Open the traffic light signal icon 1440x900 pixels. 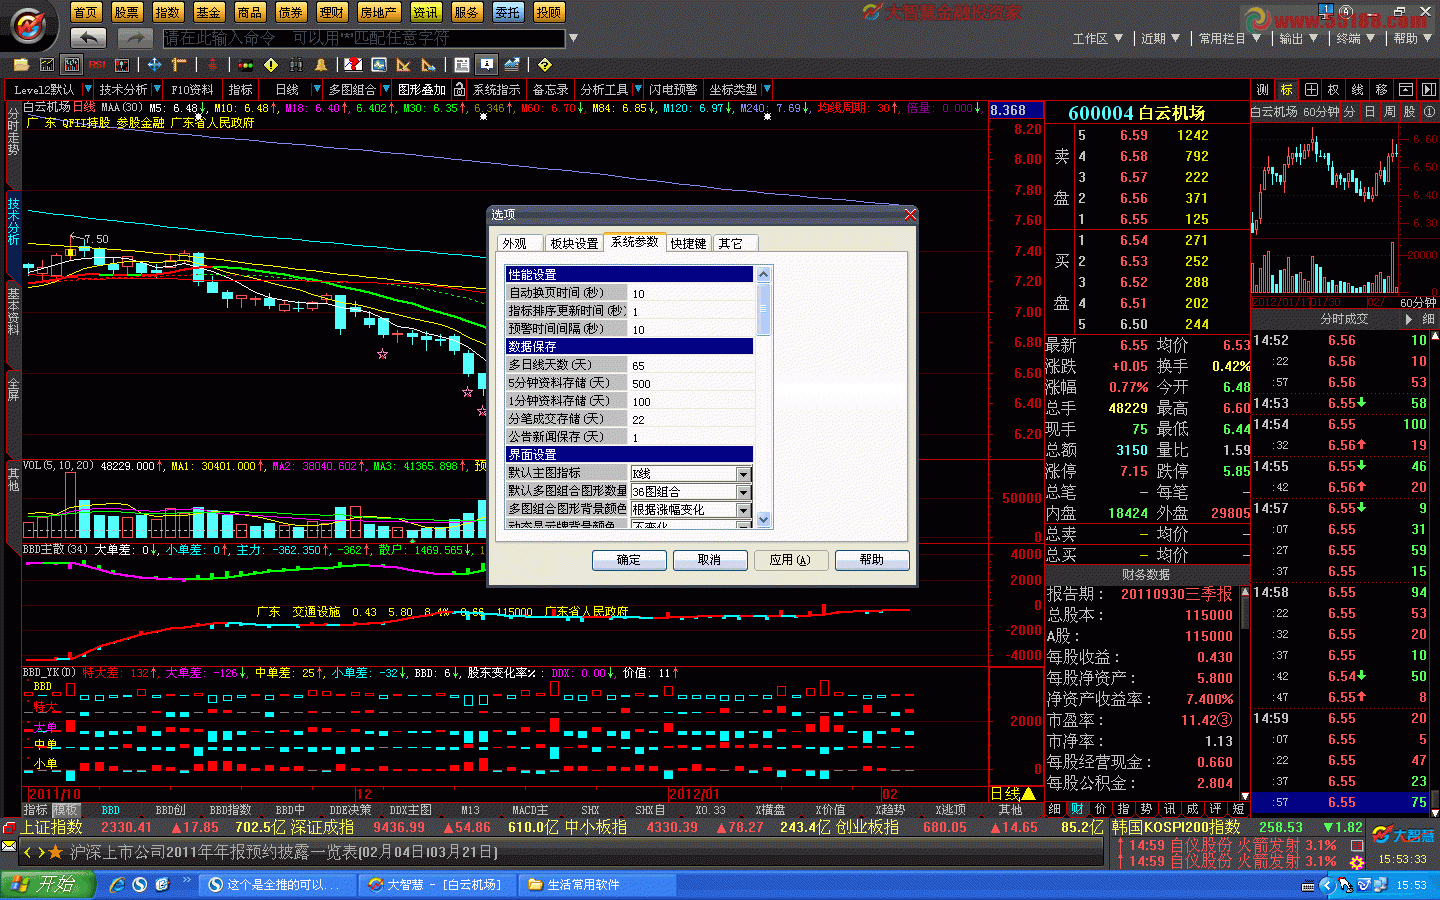tap(245, 65)
